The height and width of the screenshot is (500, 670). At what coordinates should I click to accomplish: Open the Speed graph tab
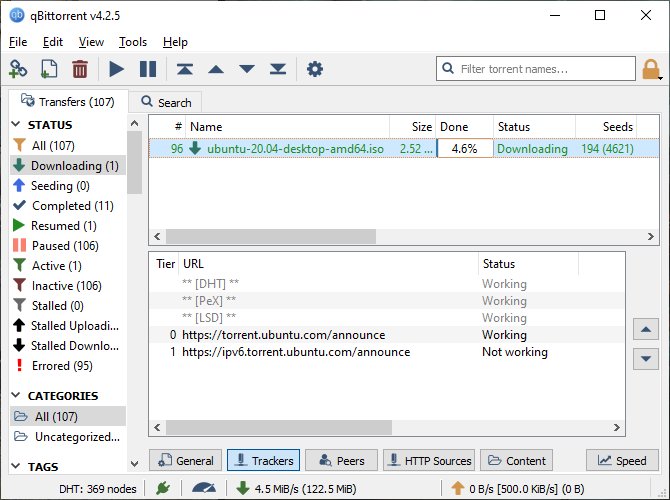(622, 460)
